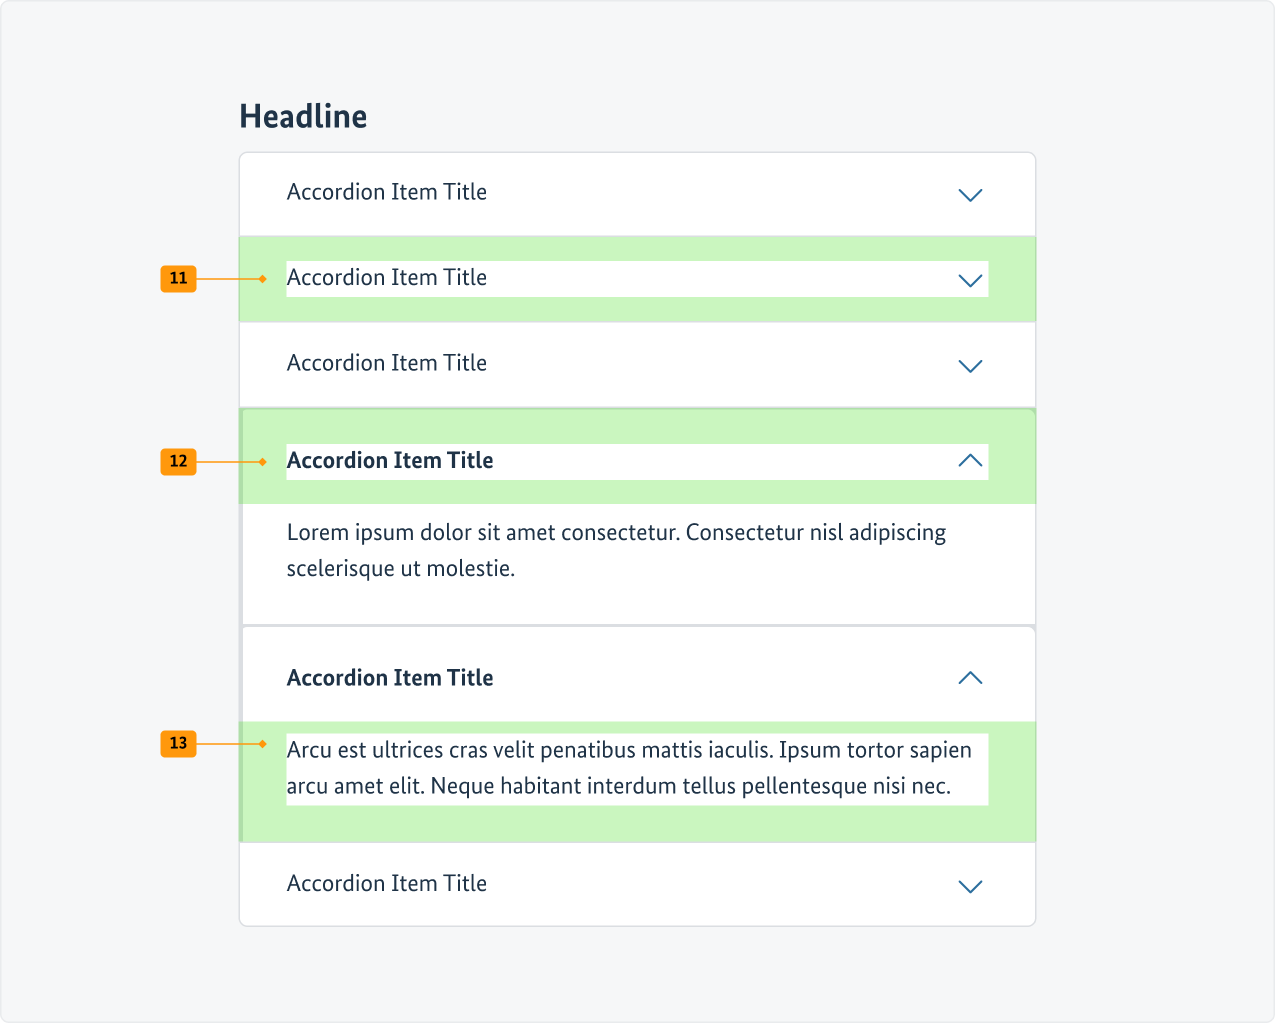Click the orange diamond marker beside badge 12

pos(263,462)
